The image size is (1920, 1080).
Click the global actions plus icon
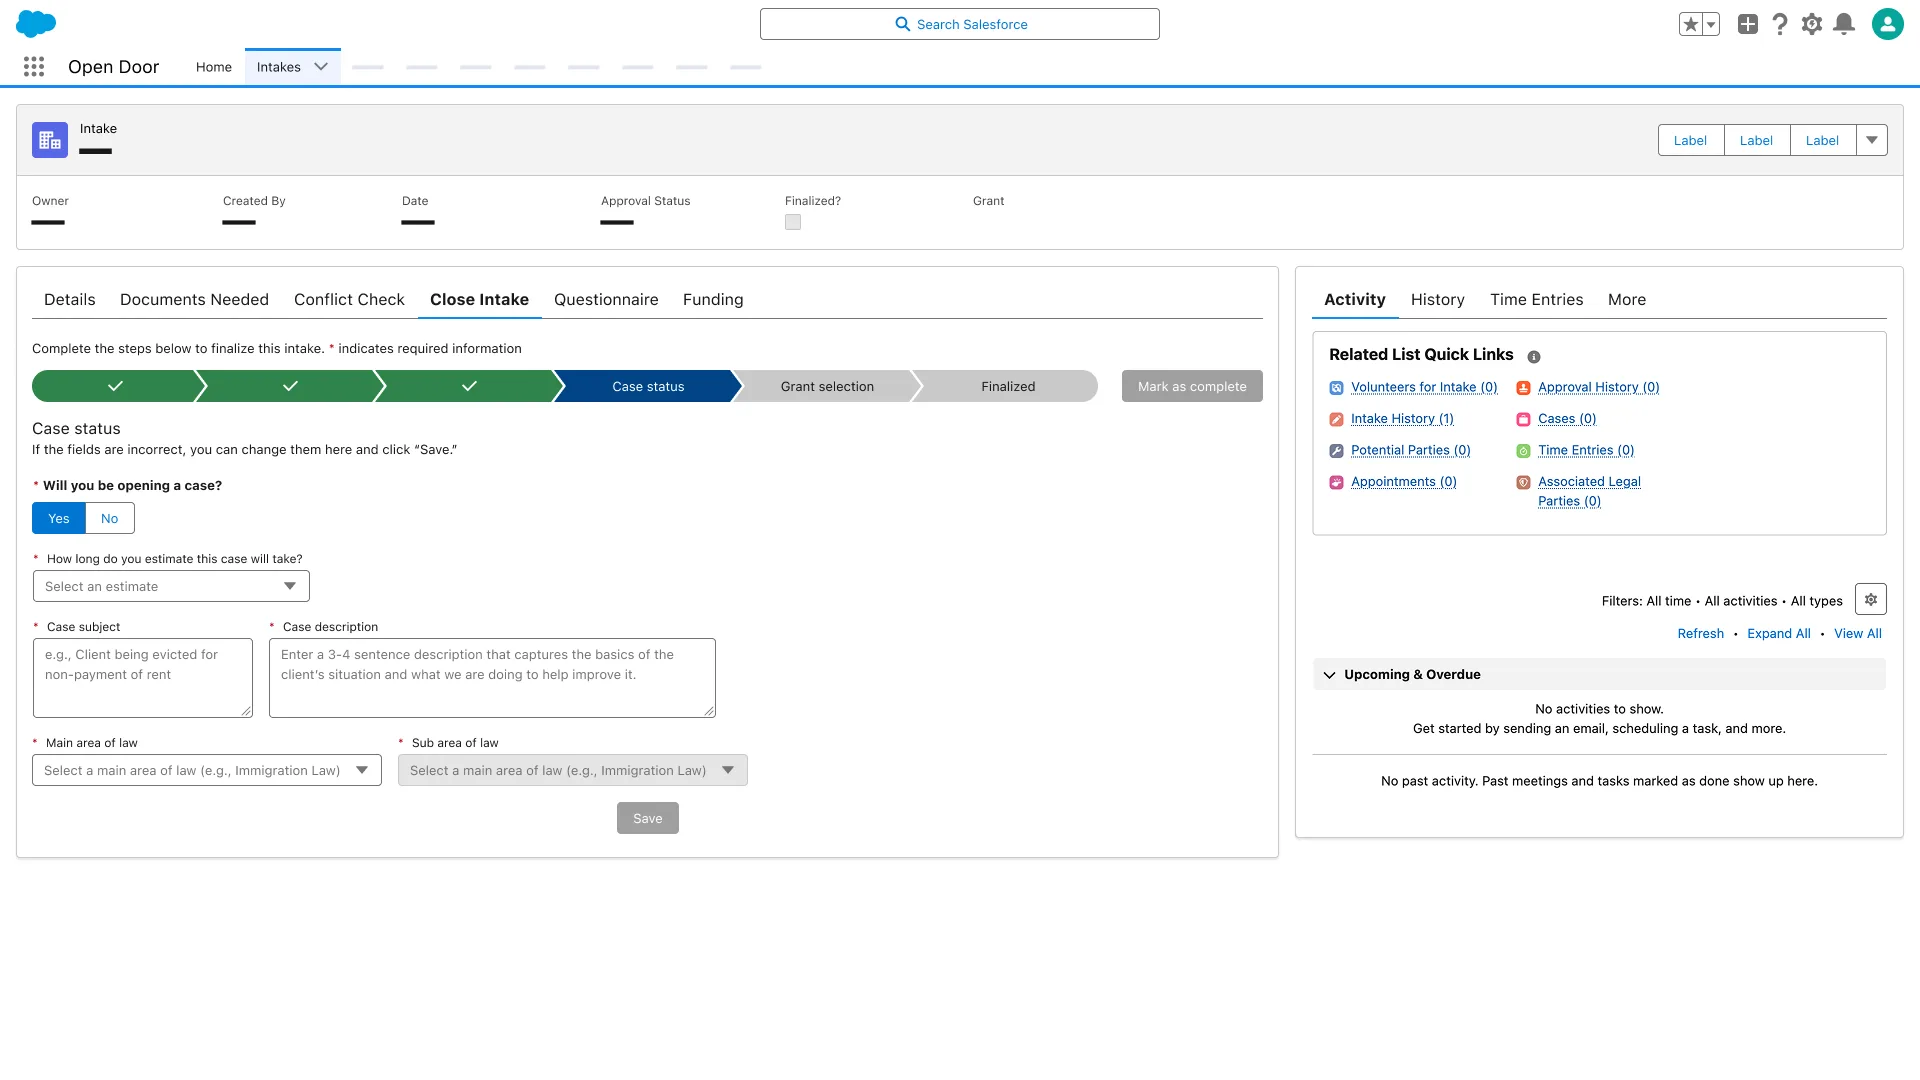[x=1748, y=24]
